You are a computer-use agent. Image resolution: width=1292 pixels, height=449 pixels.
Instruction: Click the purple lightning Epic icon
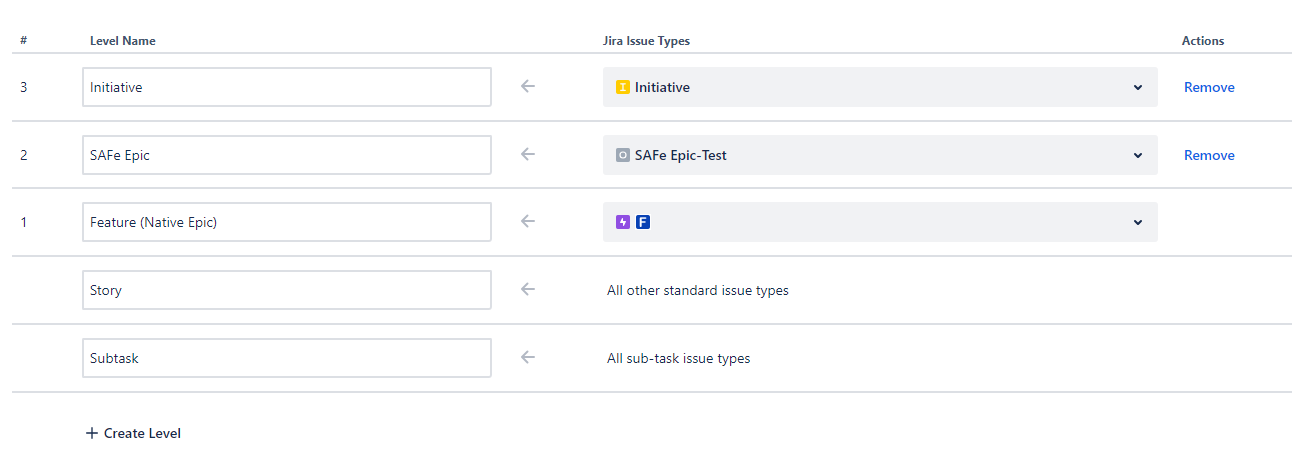click(623, 222)
